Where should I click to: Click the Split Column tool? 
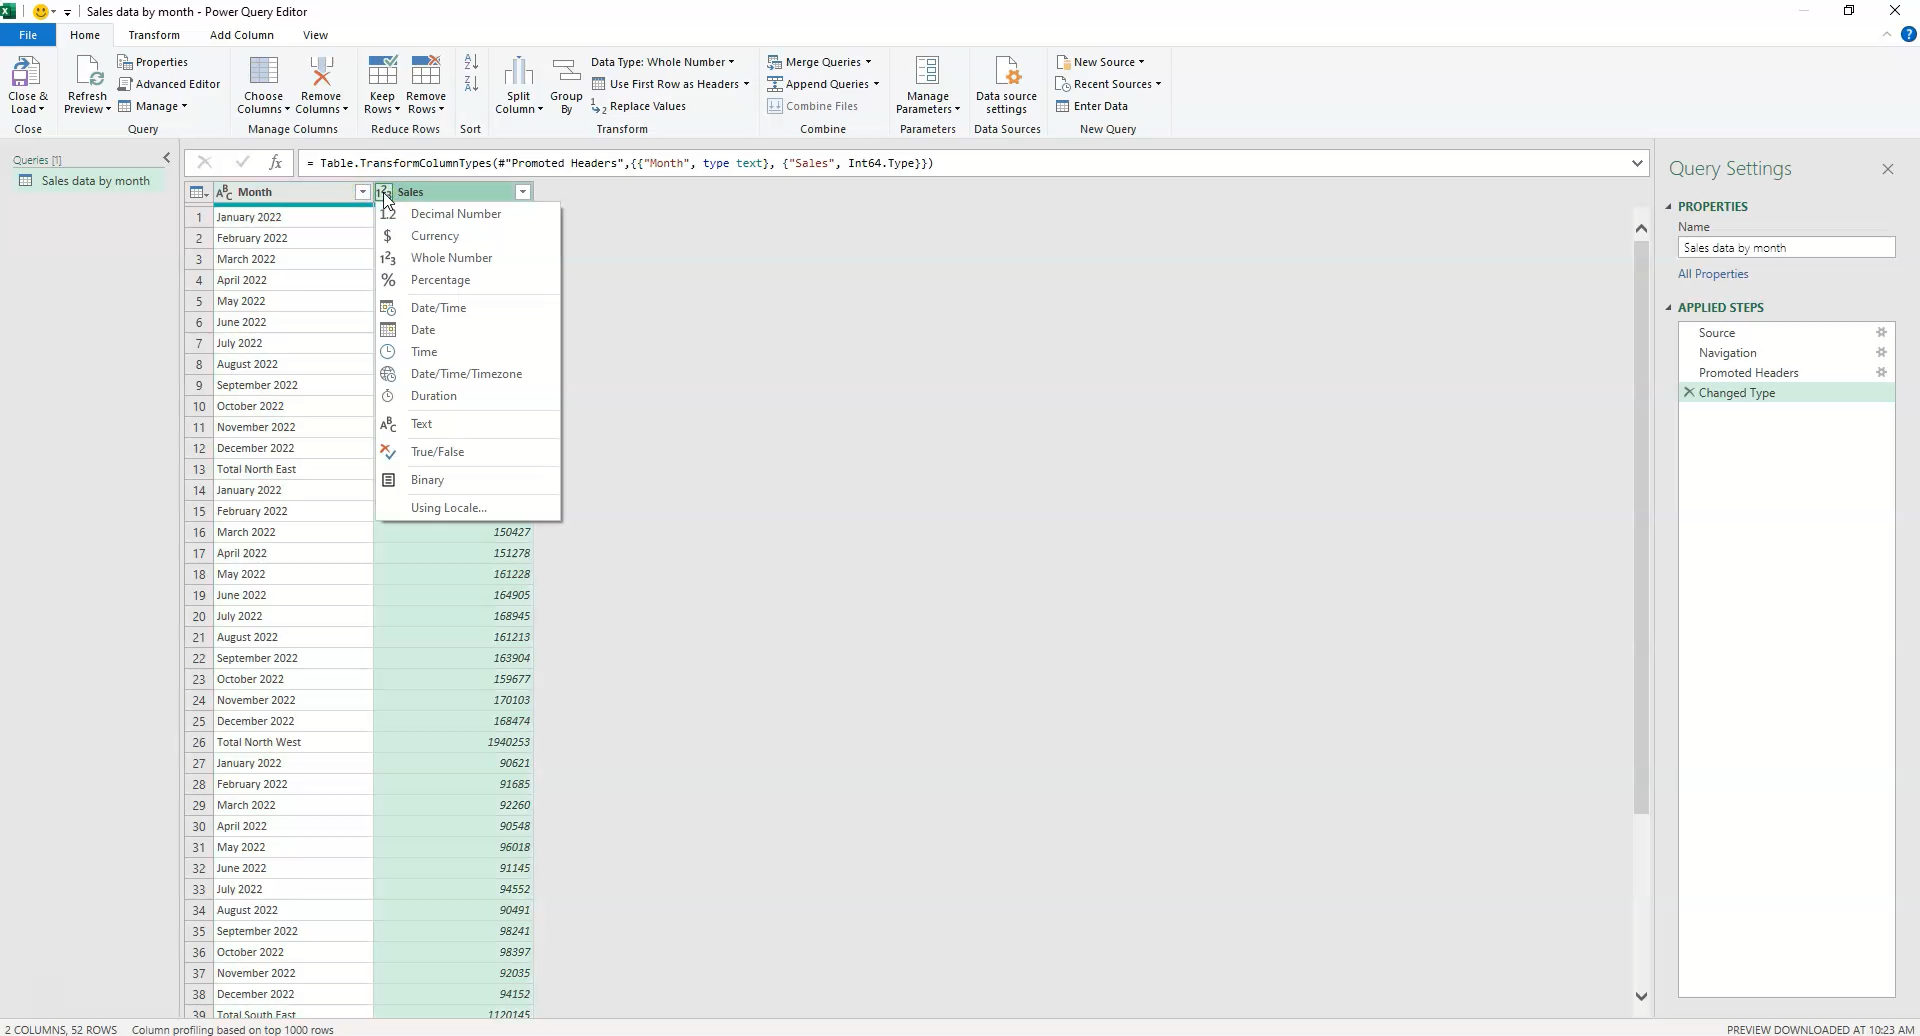click(x=519, y=85)
